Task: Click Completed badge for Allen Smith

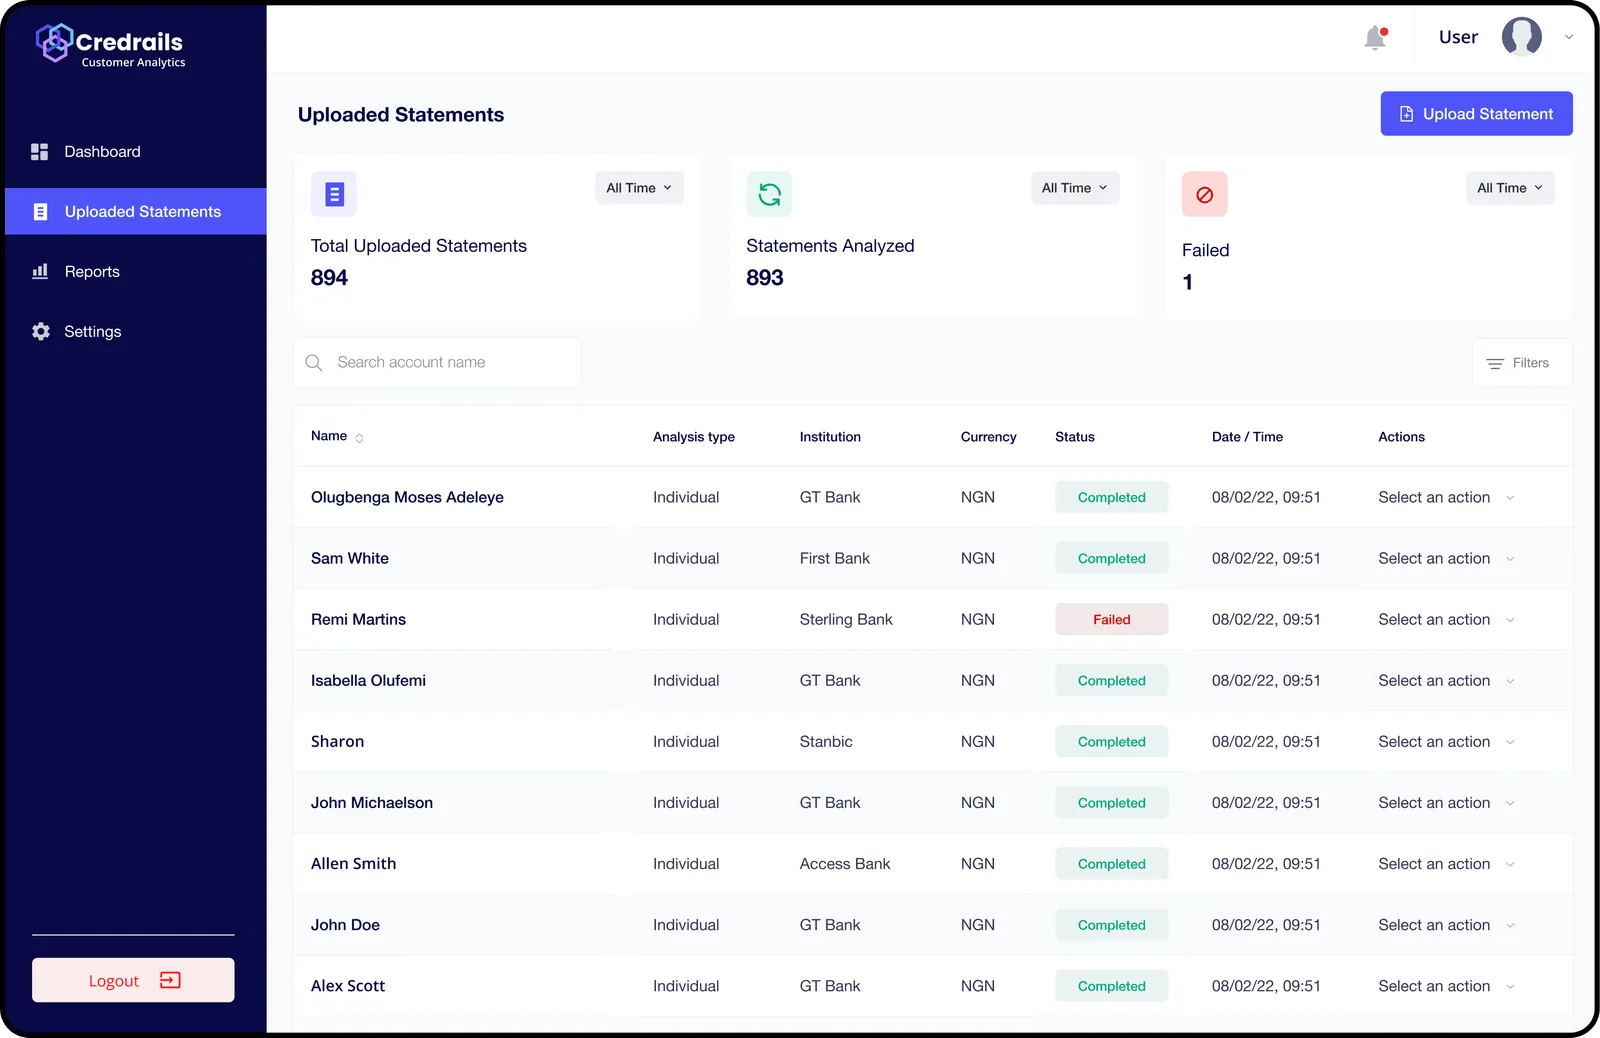Action: pos(1111,864)
